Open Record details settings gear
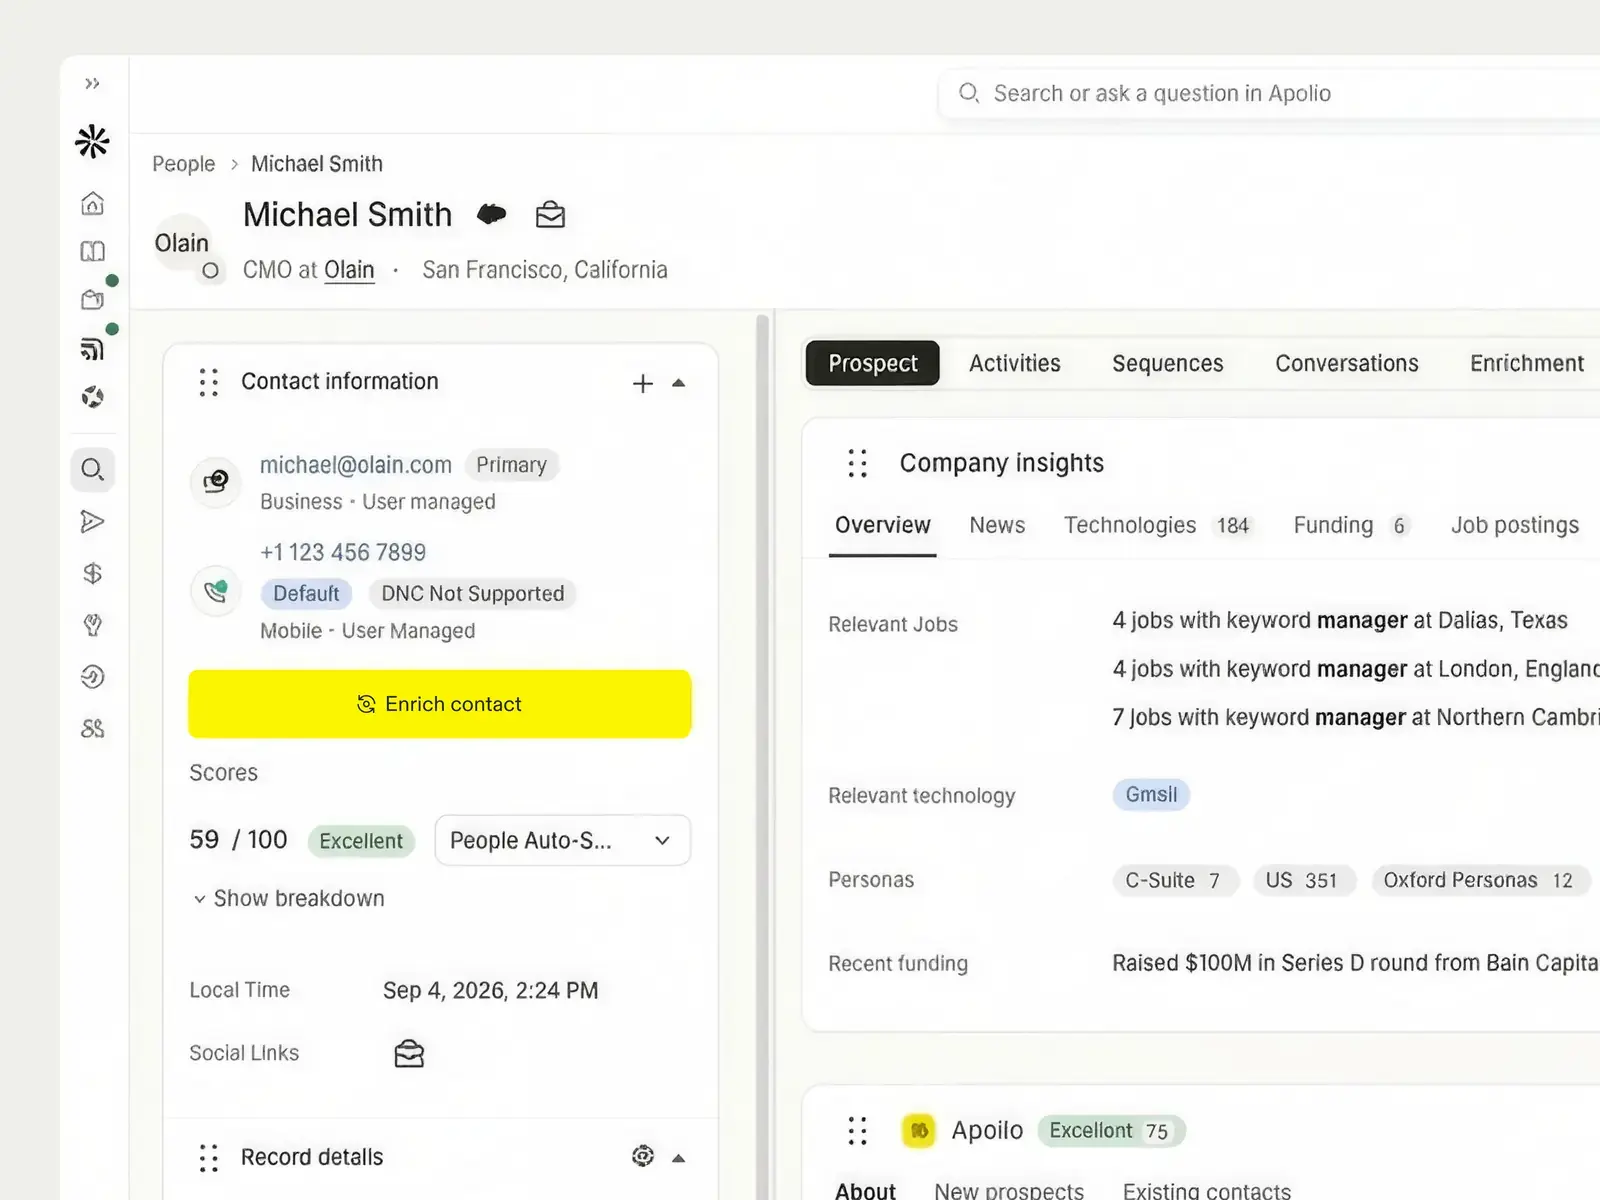Image resolution: width=1600 pixels, height=1200 pixels. (643, 1157)
